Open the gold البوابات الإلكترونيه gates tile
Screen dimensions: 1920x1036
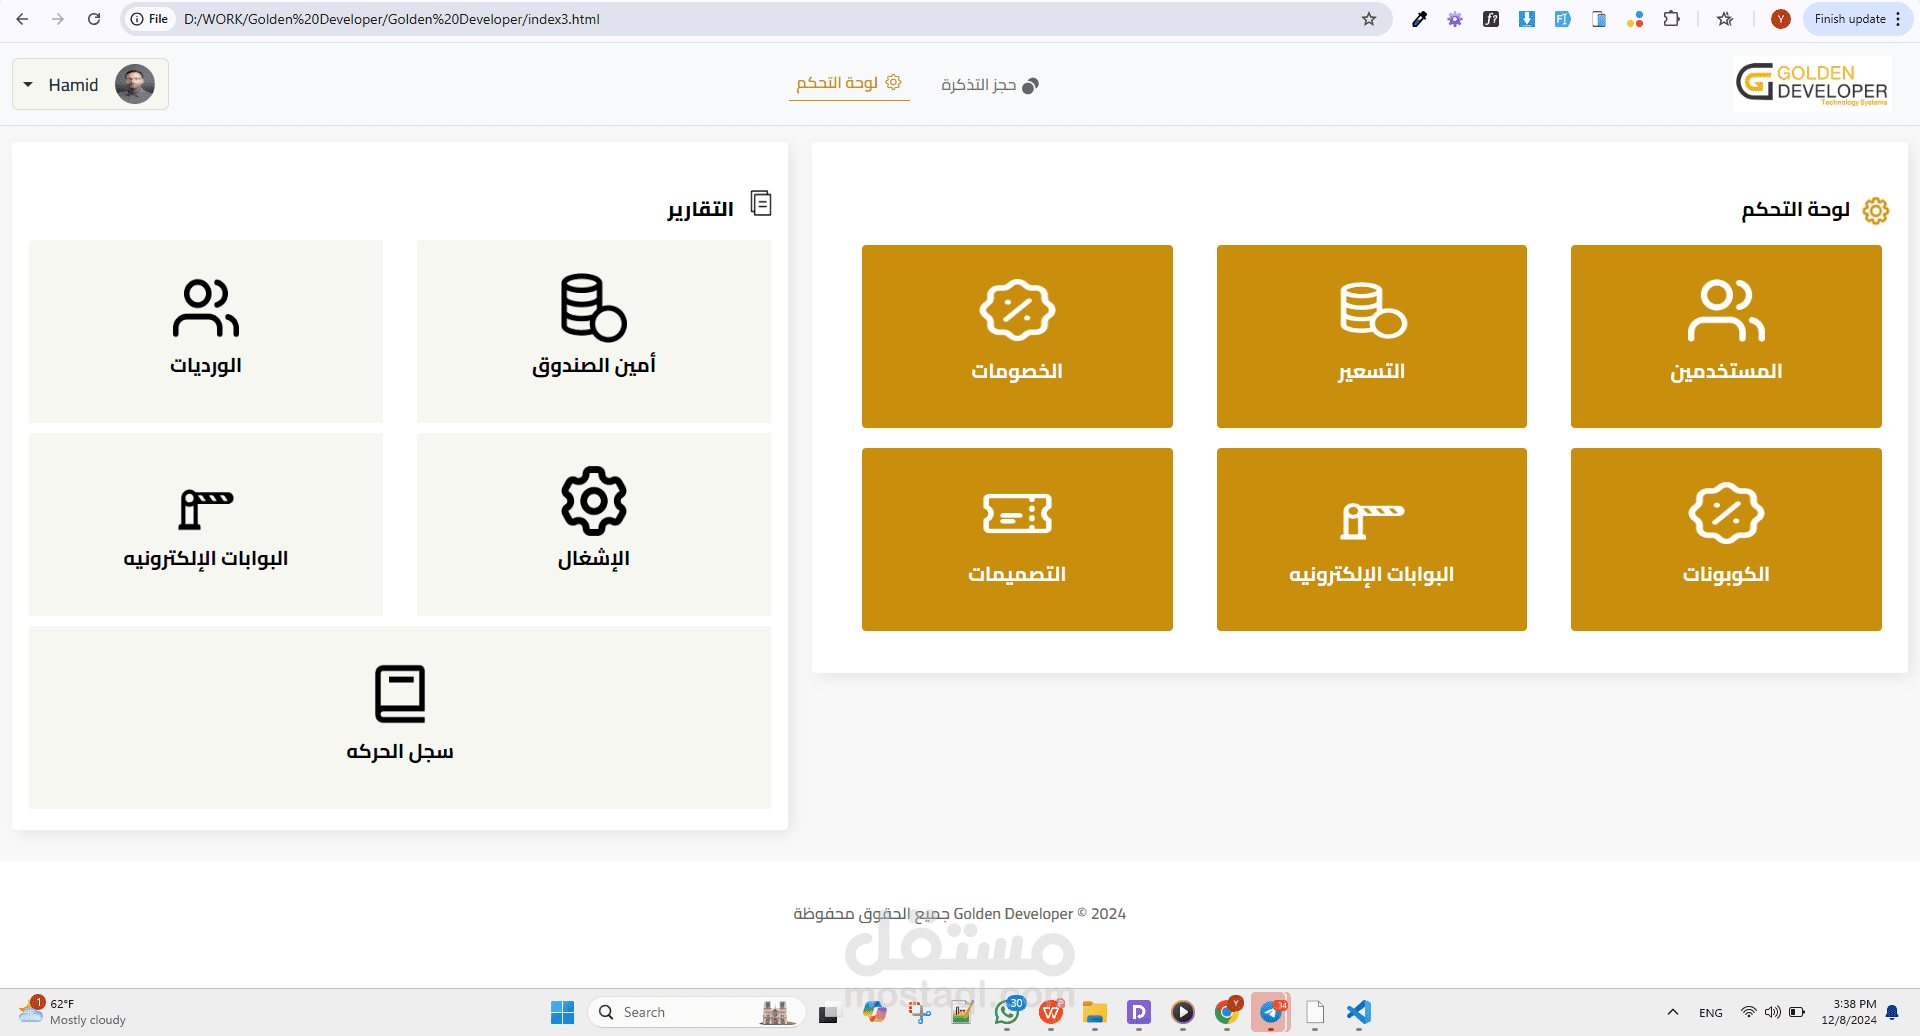point(1372,539)
